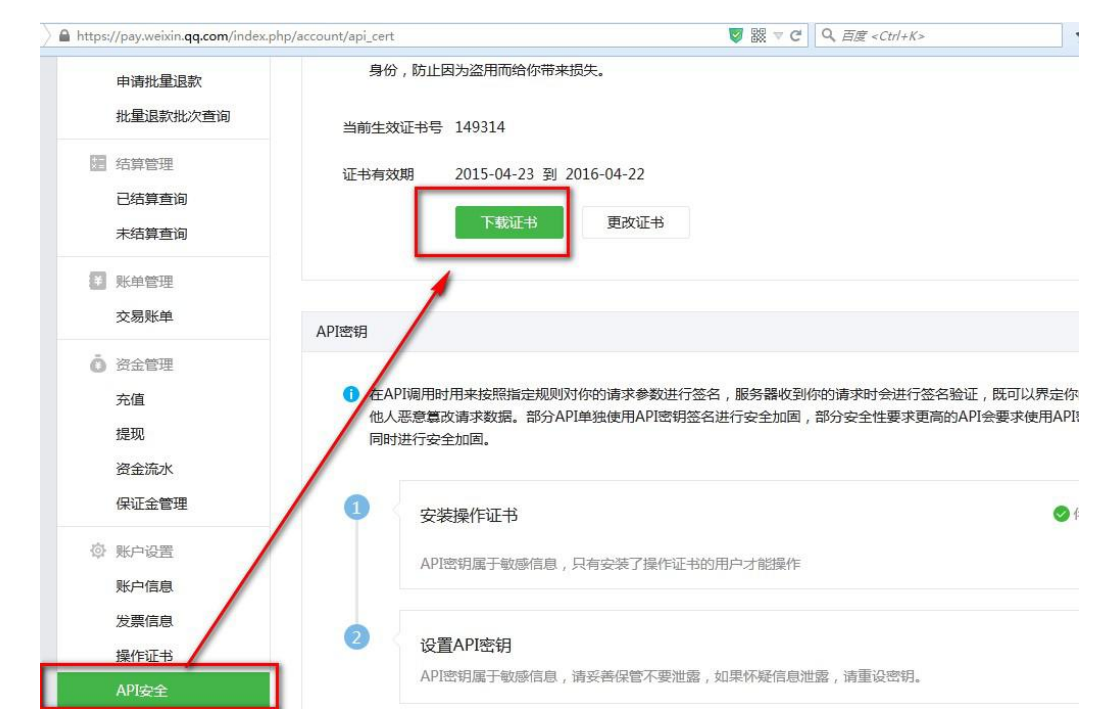Open the 操作证书 sidebar item
The height and width of the screenshot is (728, 1117).
pyautogui.click(x=144, y=656)
